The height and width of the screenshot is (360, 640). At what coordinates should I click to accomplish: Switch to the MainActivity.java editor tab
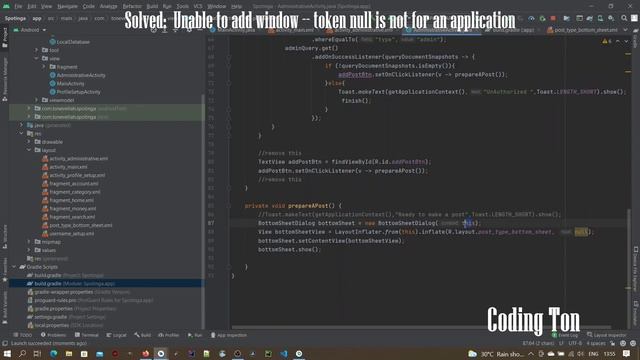[233, 30]
